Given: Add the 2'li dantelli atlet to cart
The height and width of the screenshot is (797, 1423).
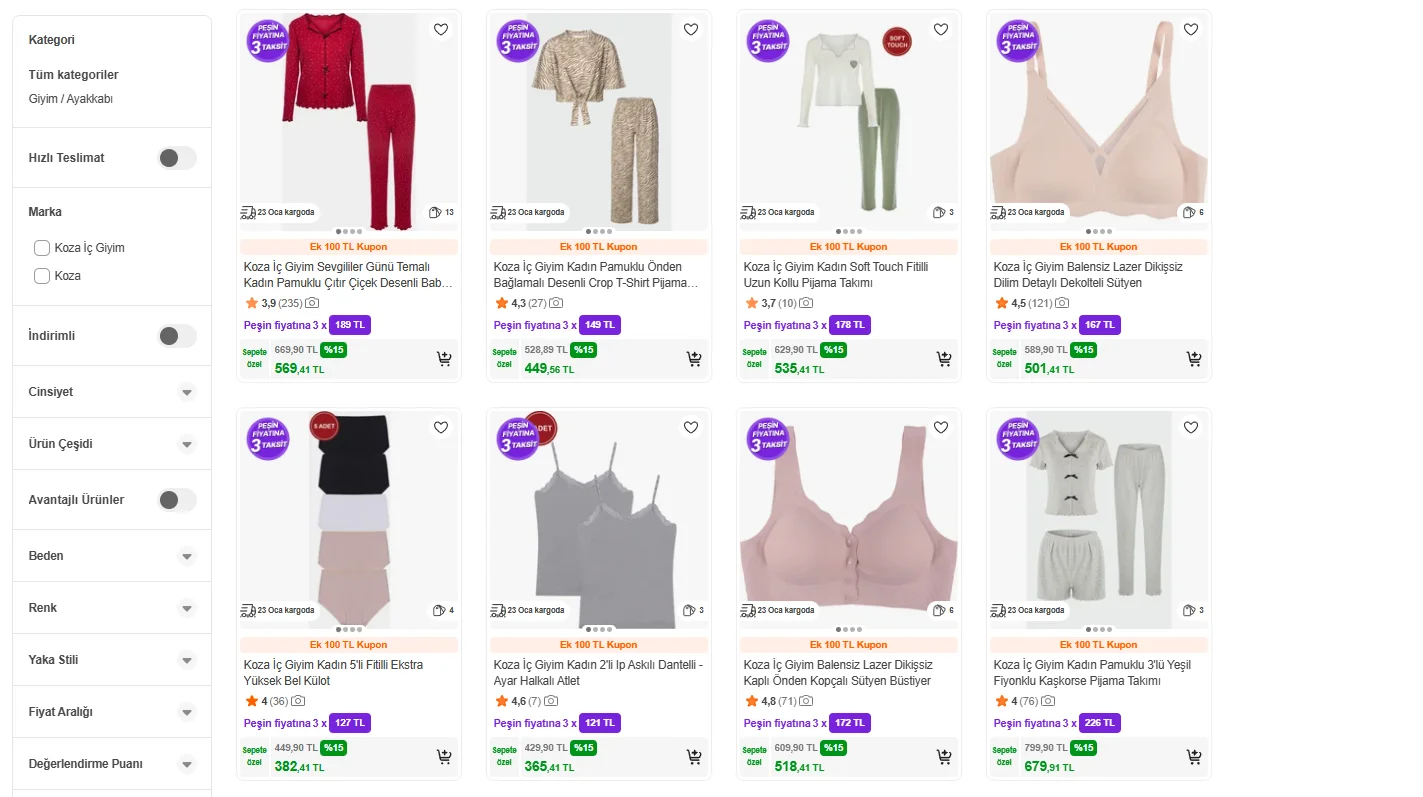Looking at the screenshot, I should pyautogui.click(x=694, y=757).
